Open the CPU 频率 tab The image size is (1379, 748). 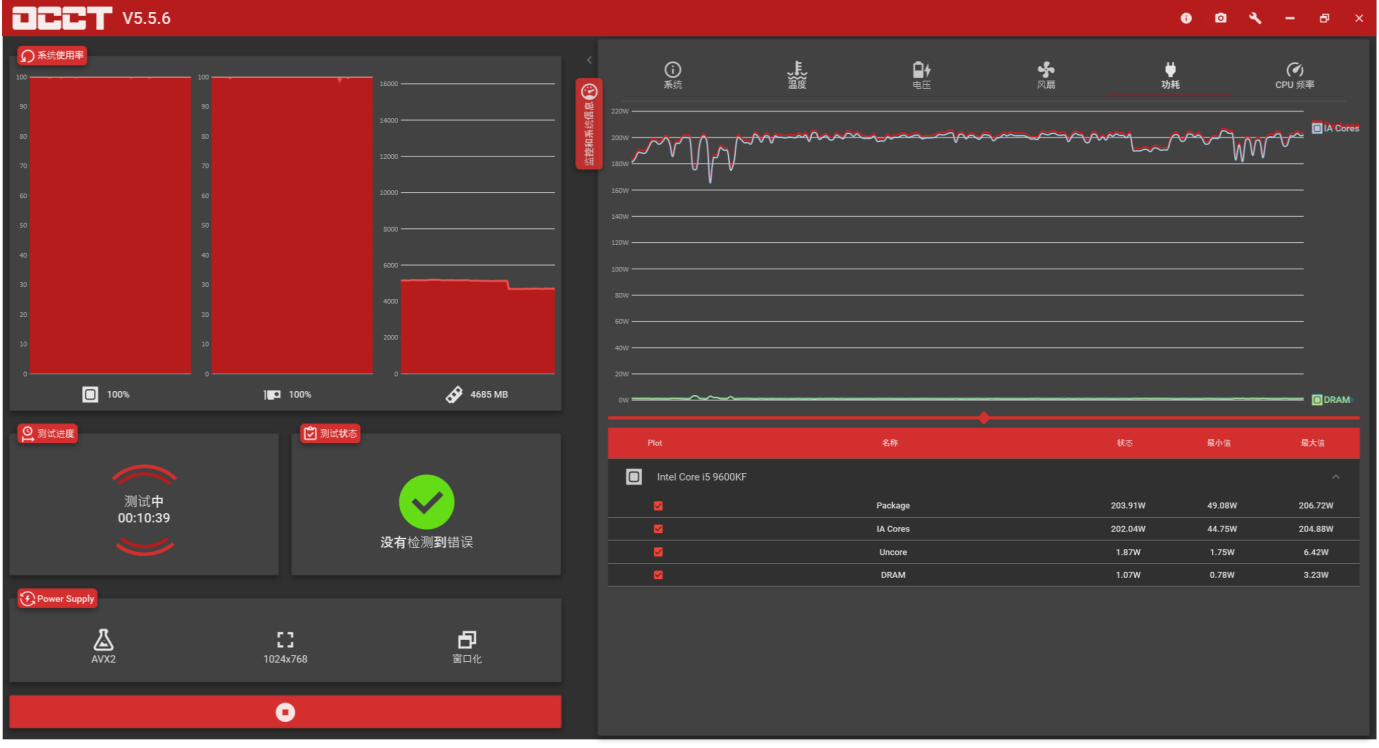tap(1295, 75)
